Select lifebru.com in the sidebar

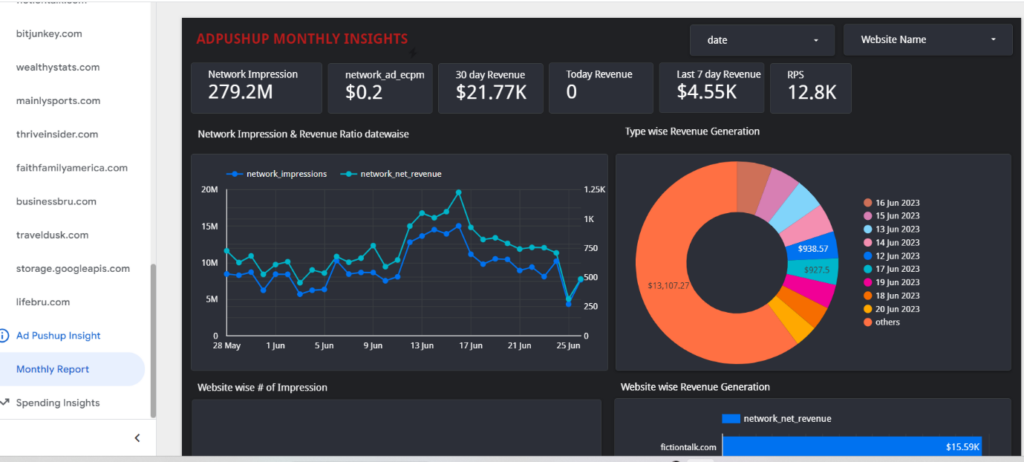pos(43,302)
